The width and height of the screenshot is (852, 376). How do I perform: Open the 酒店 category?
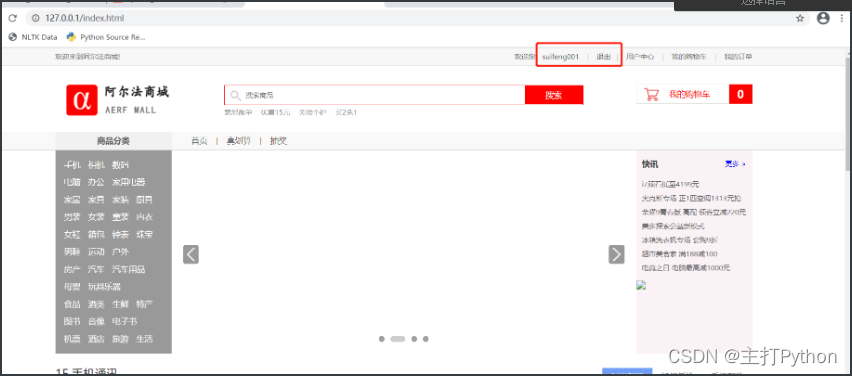click(x=96, y=339)
